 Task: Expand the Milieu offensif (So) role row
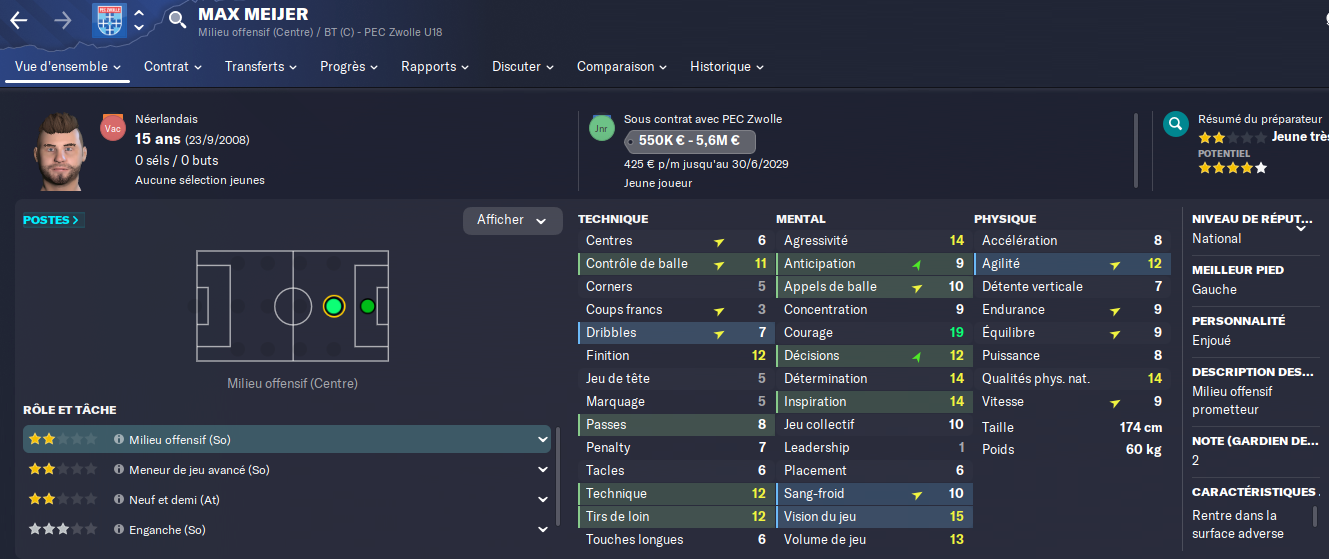543,439
